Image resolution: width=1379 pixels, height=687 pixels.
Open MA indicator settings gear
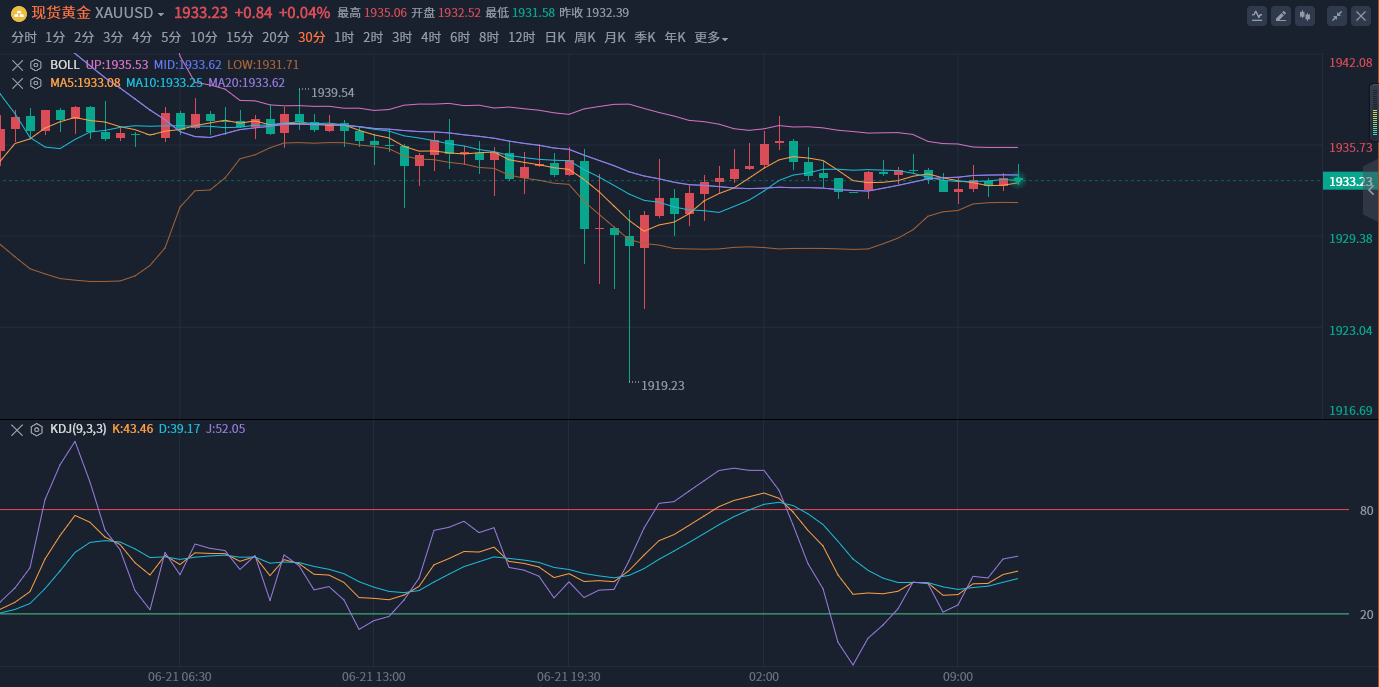point(36,83)
